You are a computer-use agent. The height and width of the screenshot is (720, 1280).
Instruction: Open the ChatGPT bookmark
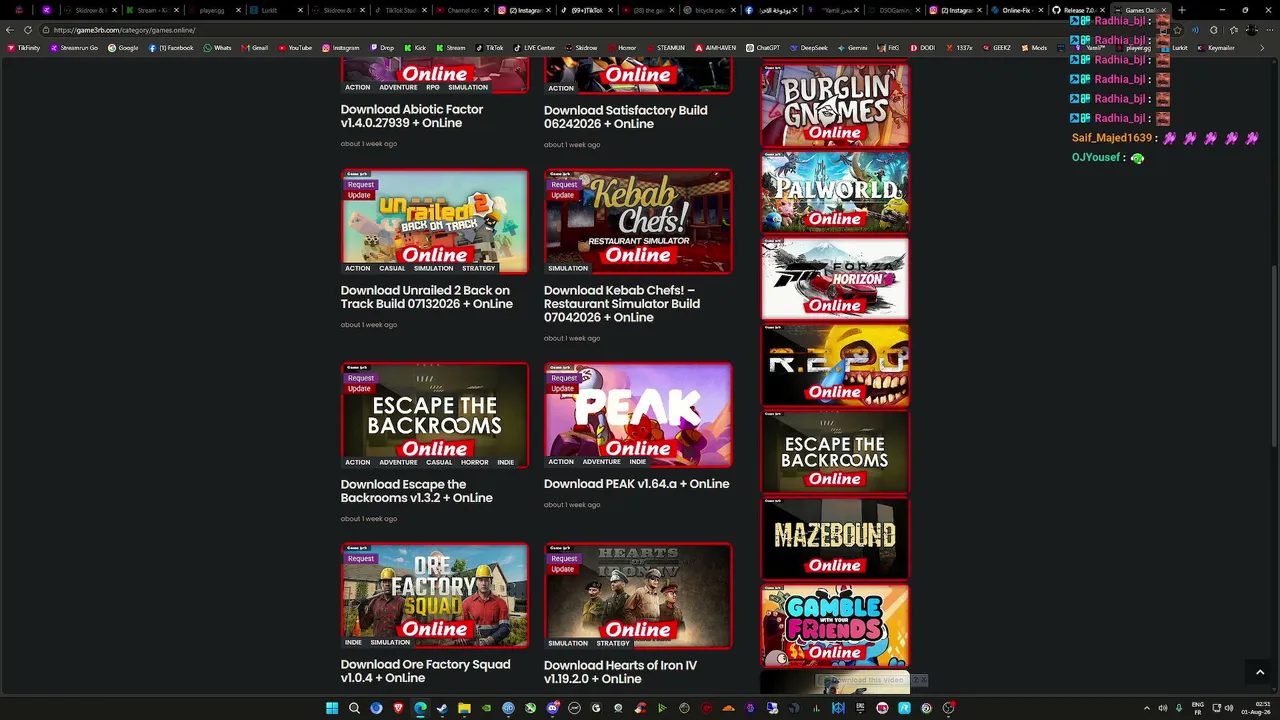tap(763, 48)
